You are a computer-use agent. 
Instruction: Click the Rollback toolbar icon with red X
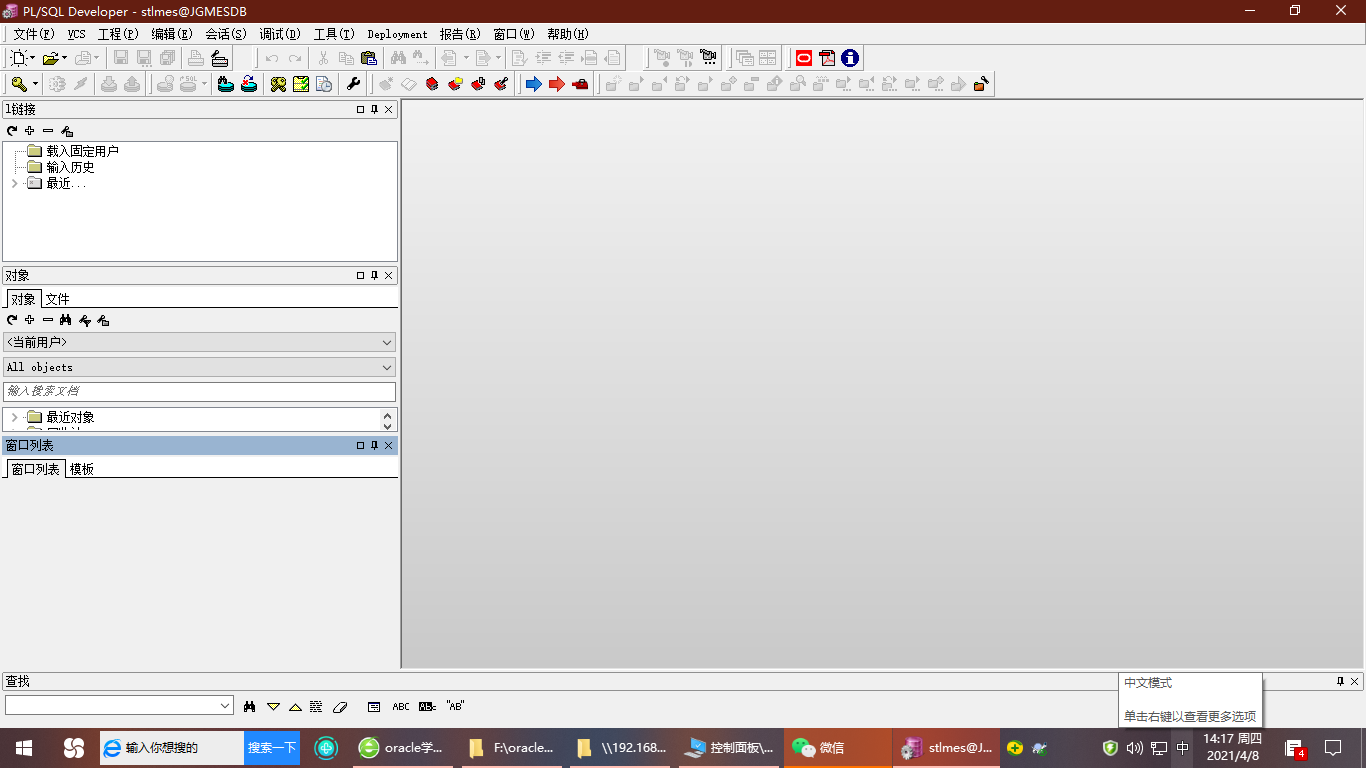249,84
